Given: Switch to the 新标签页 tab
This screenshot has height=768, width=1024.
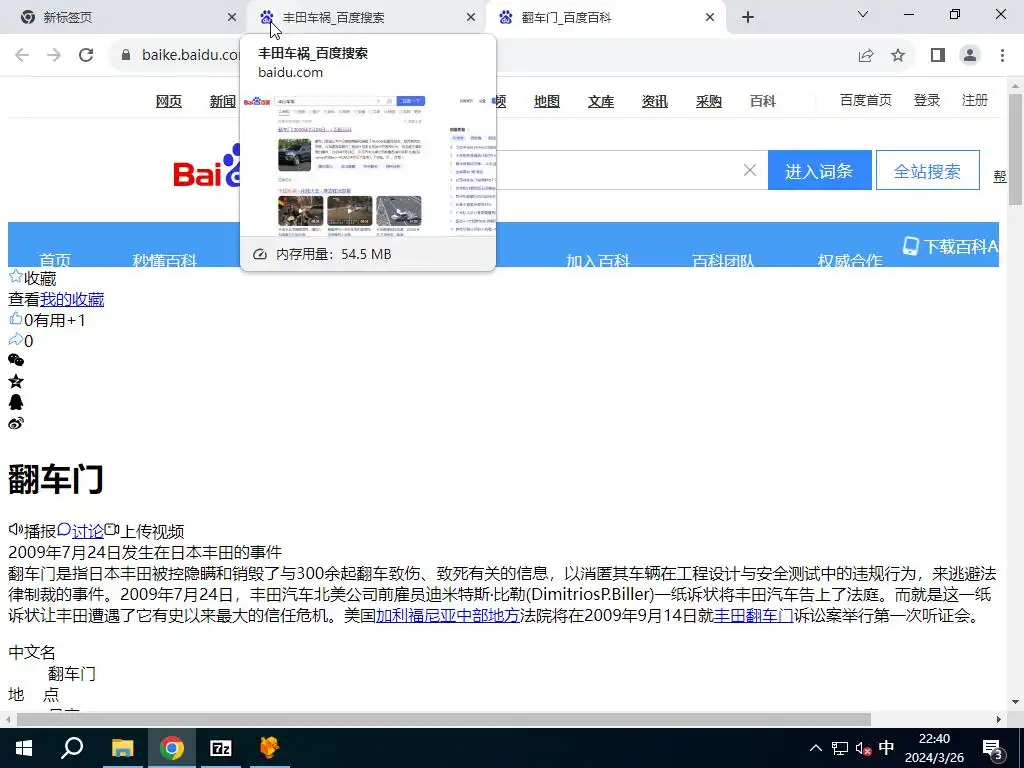Looking at the screenshot, I should (x=124, y=18).
